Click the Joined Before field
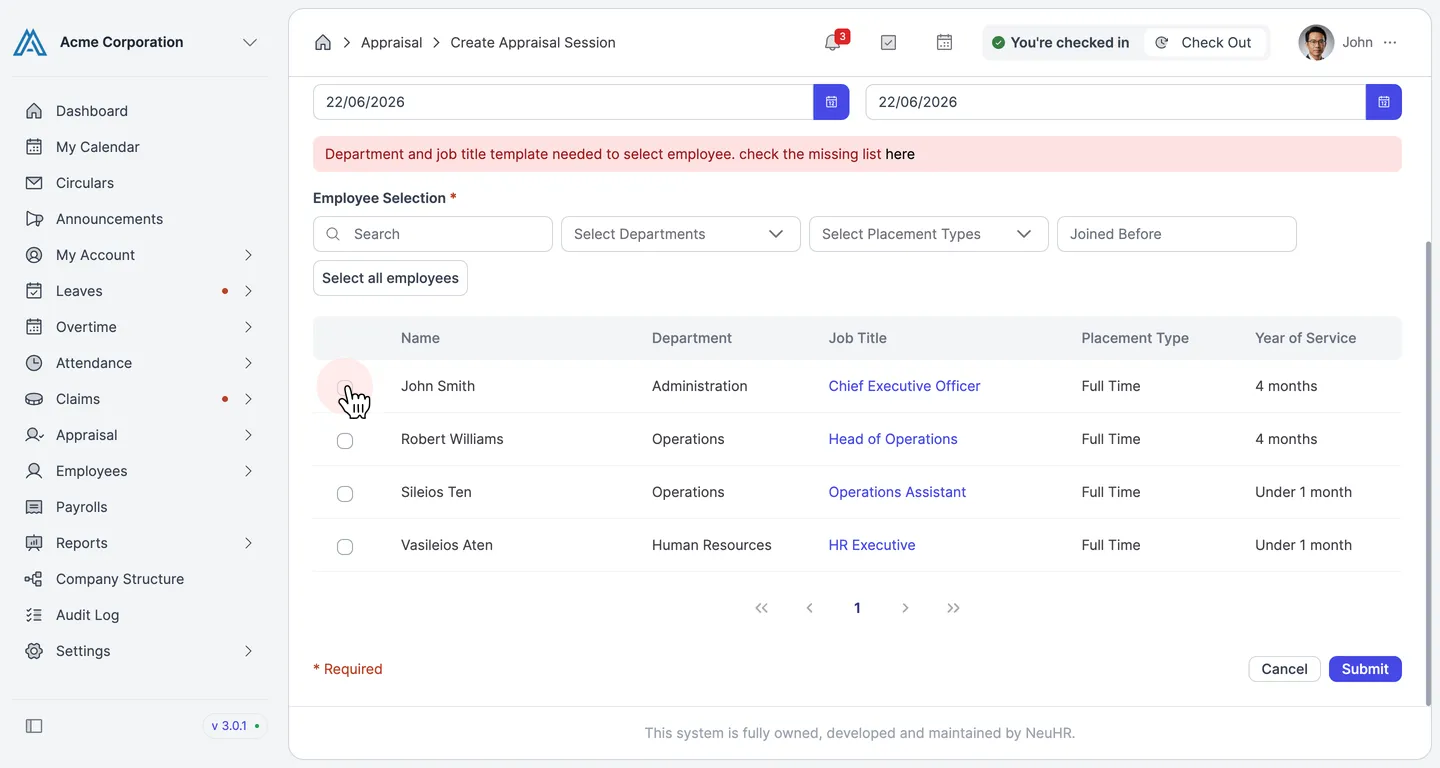The width and height of the screenshot is (1440, 768). pyautogui.click(x=1177, y=234)
